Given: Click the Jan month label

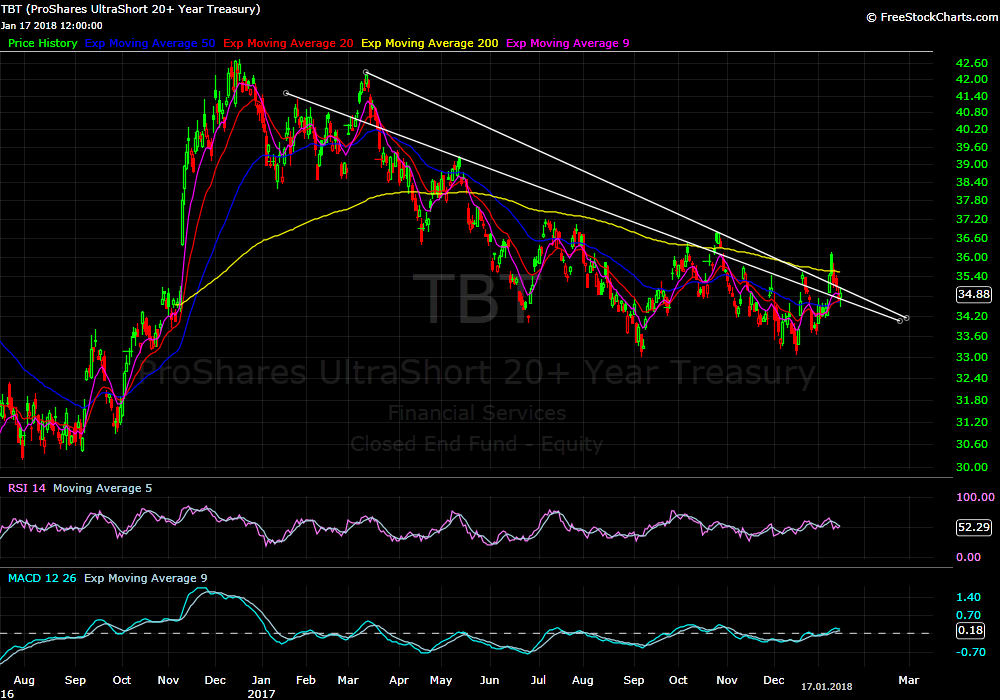Looking at the screenshot, I should 261,680.
